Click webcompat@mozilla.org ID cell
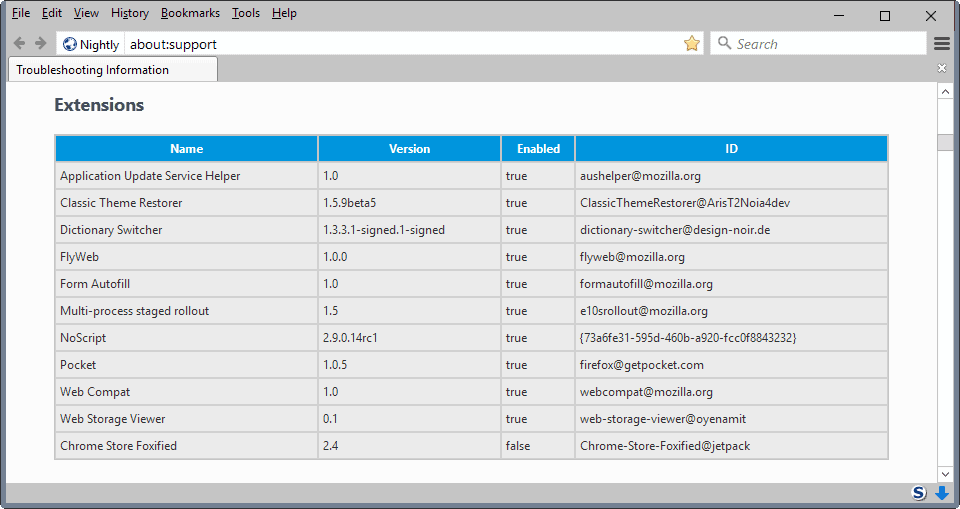 [732, 391]
